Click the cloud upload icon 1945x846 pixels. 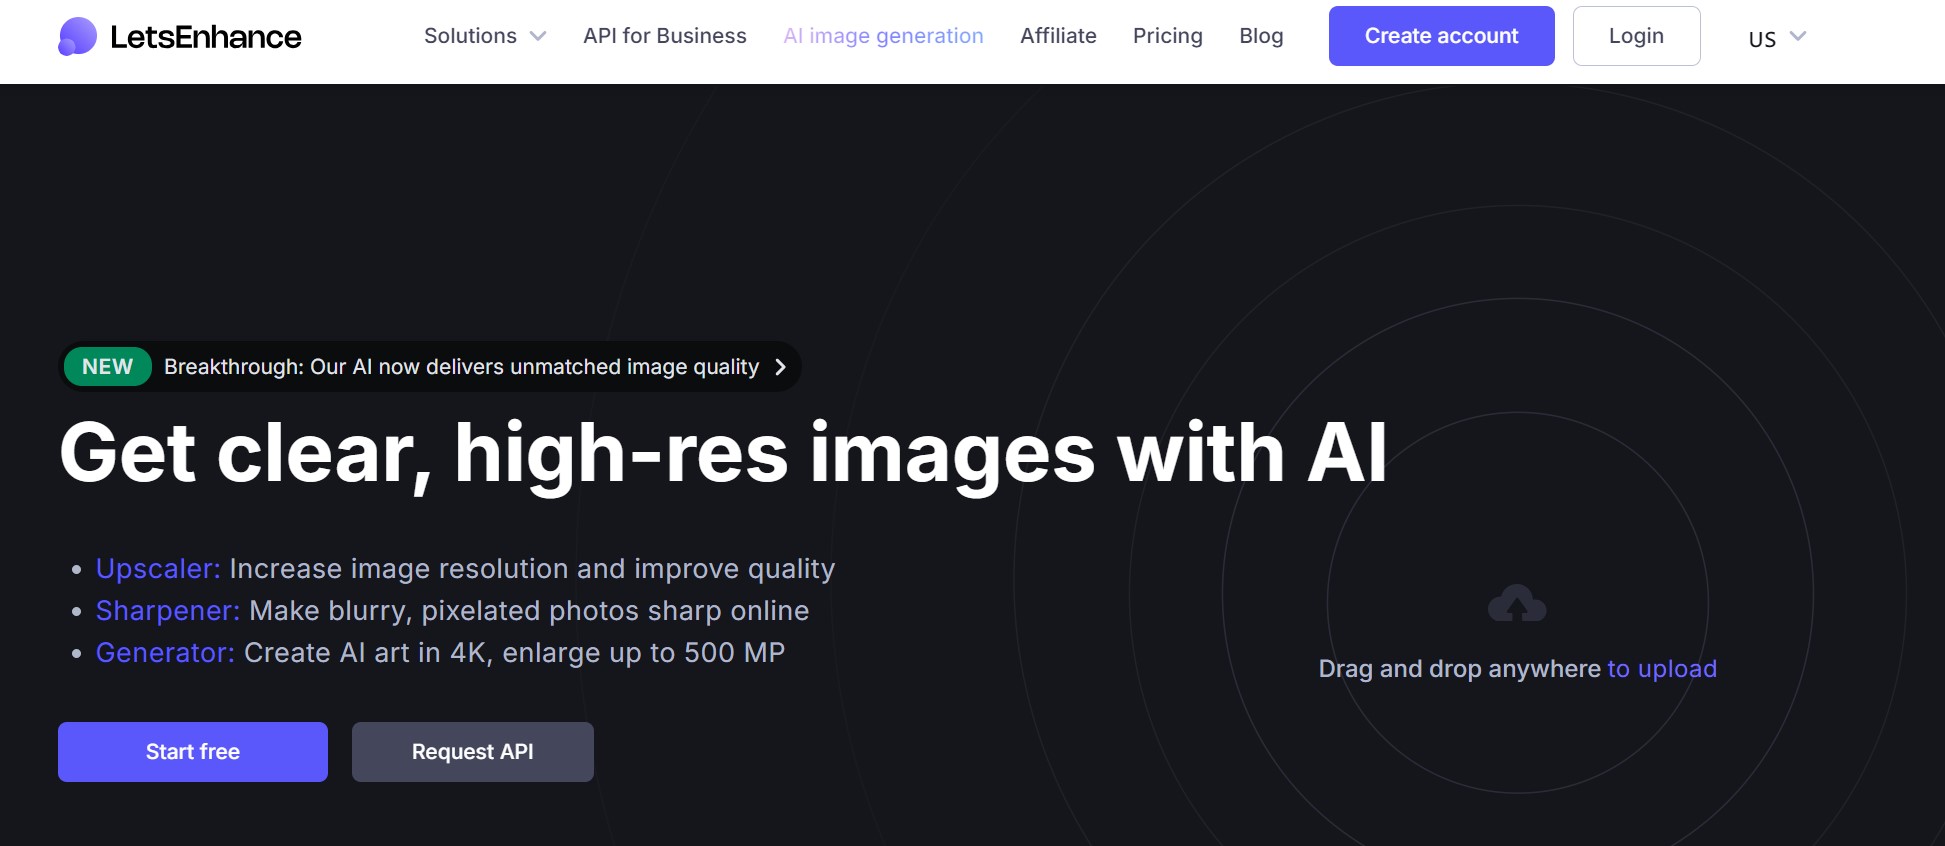(1517, 604)
